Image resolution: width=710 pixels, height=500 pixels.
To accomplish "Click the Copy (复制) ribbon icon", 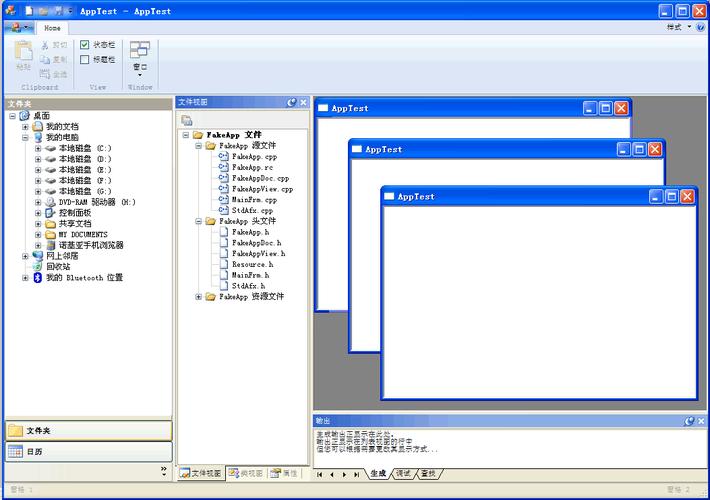I will (x=45, y=59).
